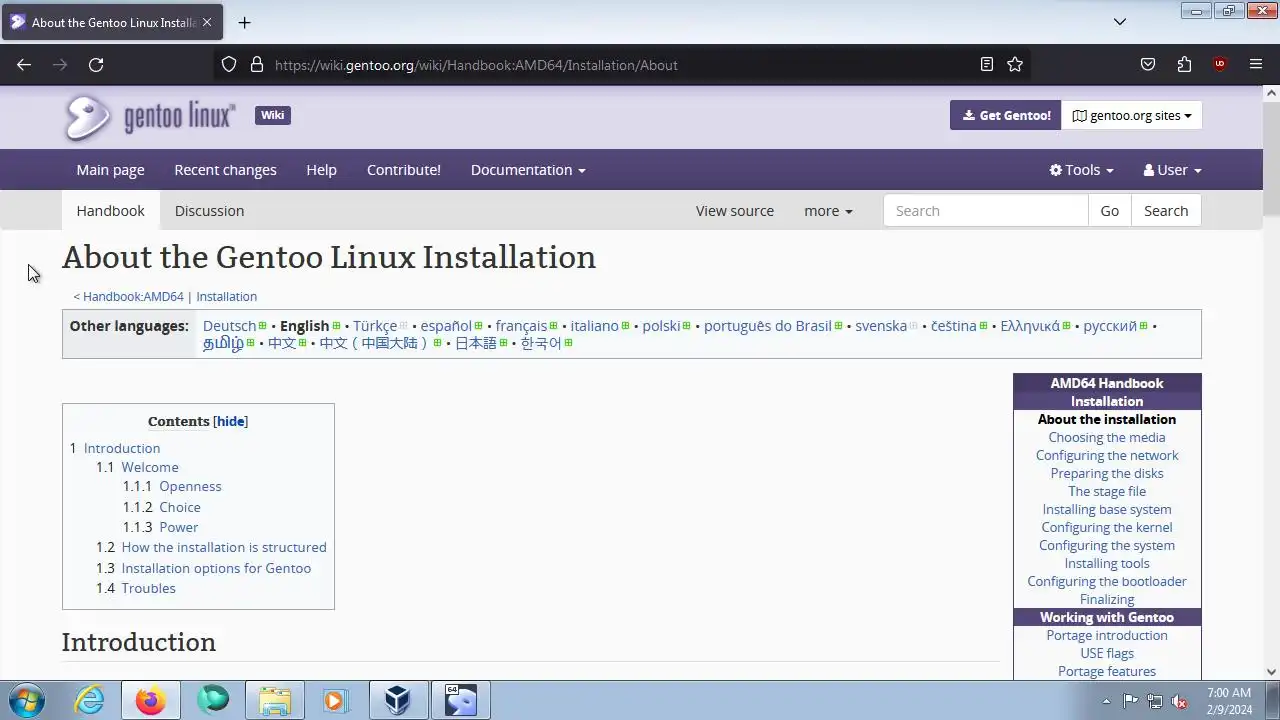Switch language to Deutsch

tap(229, 326)
